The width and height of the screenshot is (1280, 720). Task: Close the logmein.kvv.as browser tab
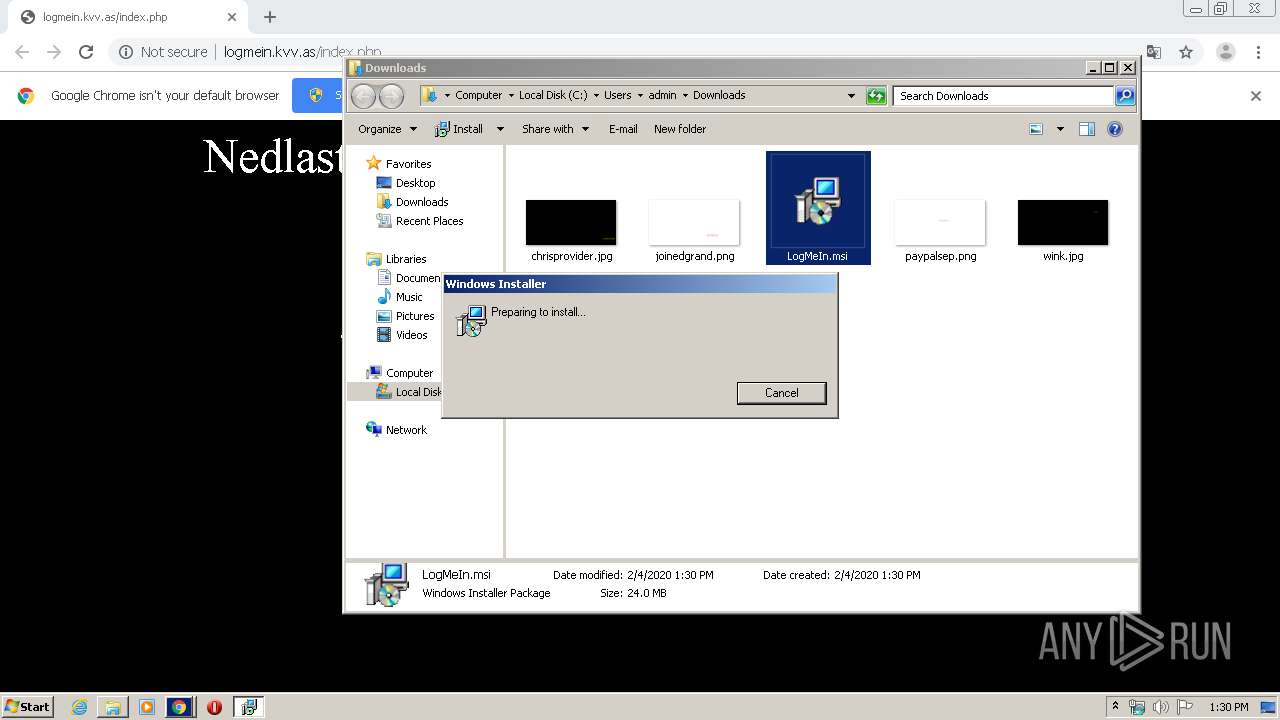[232, 17]
